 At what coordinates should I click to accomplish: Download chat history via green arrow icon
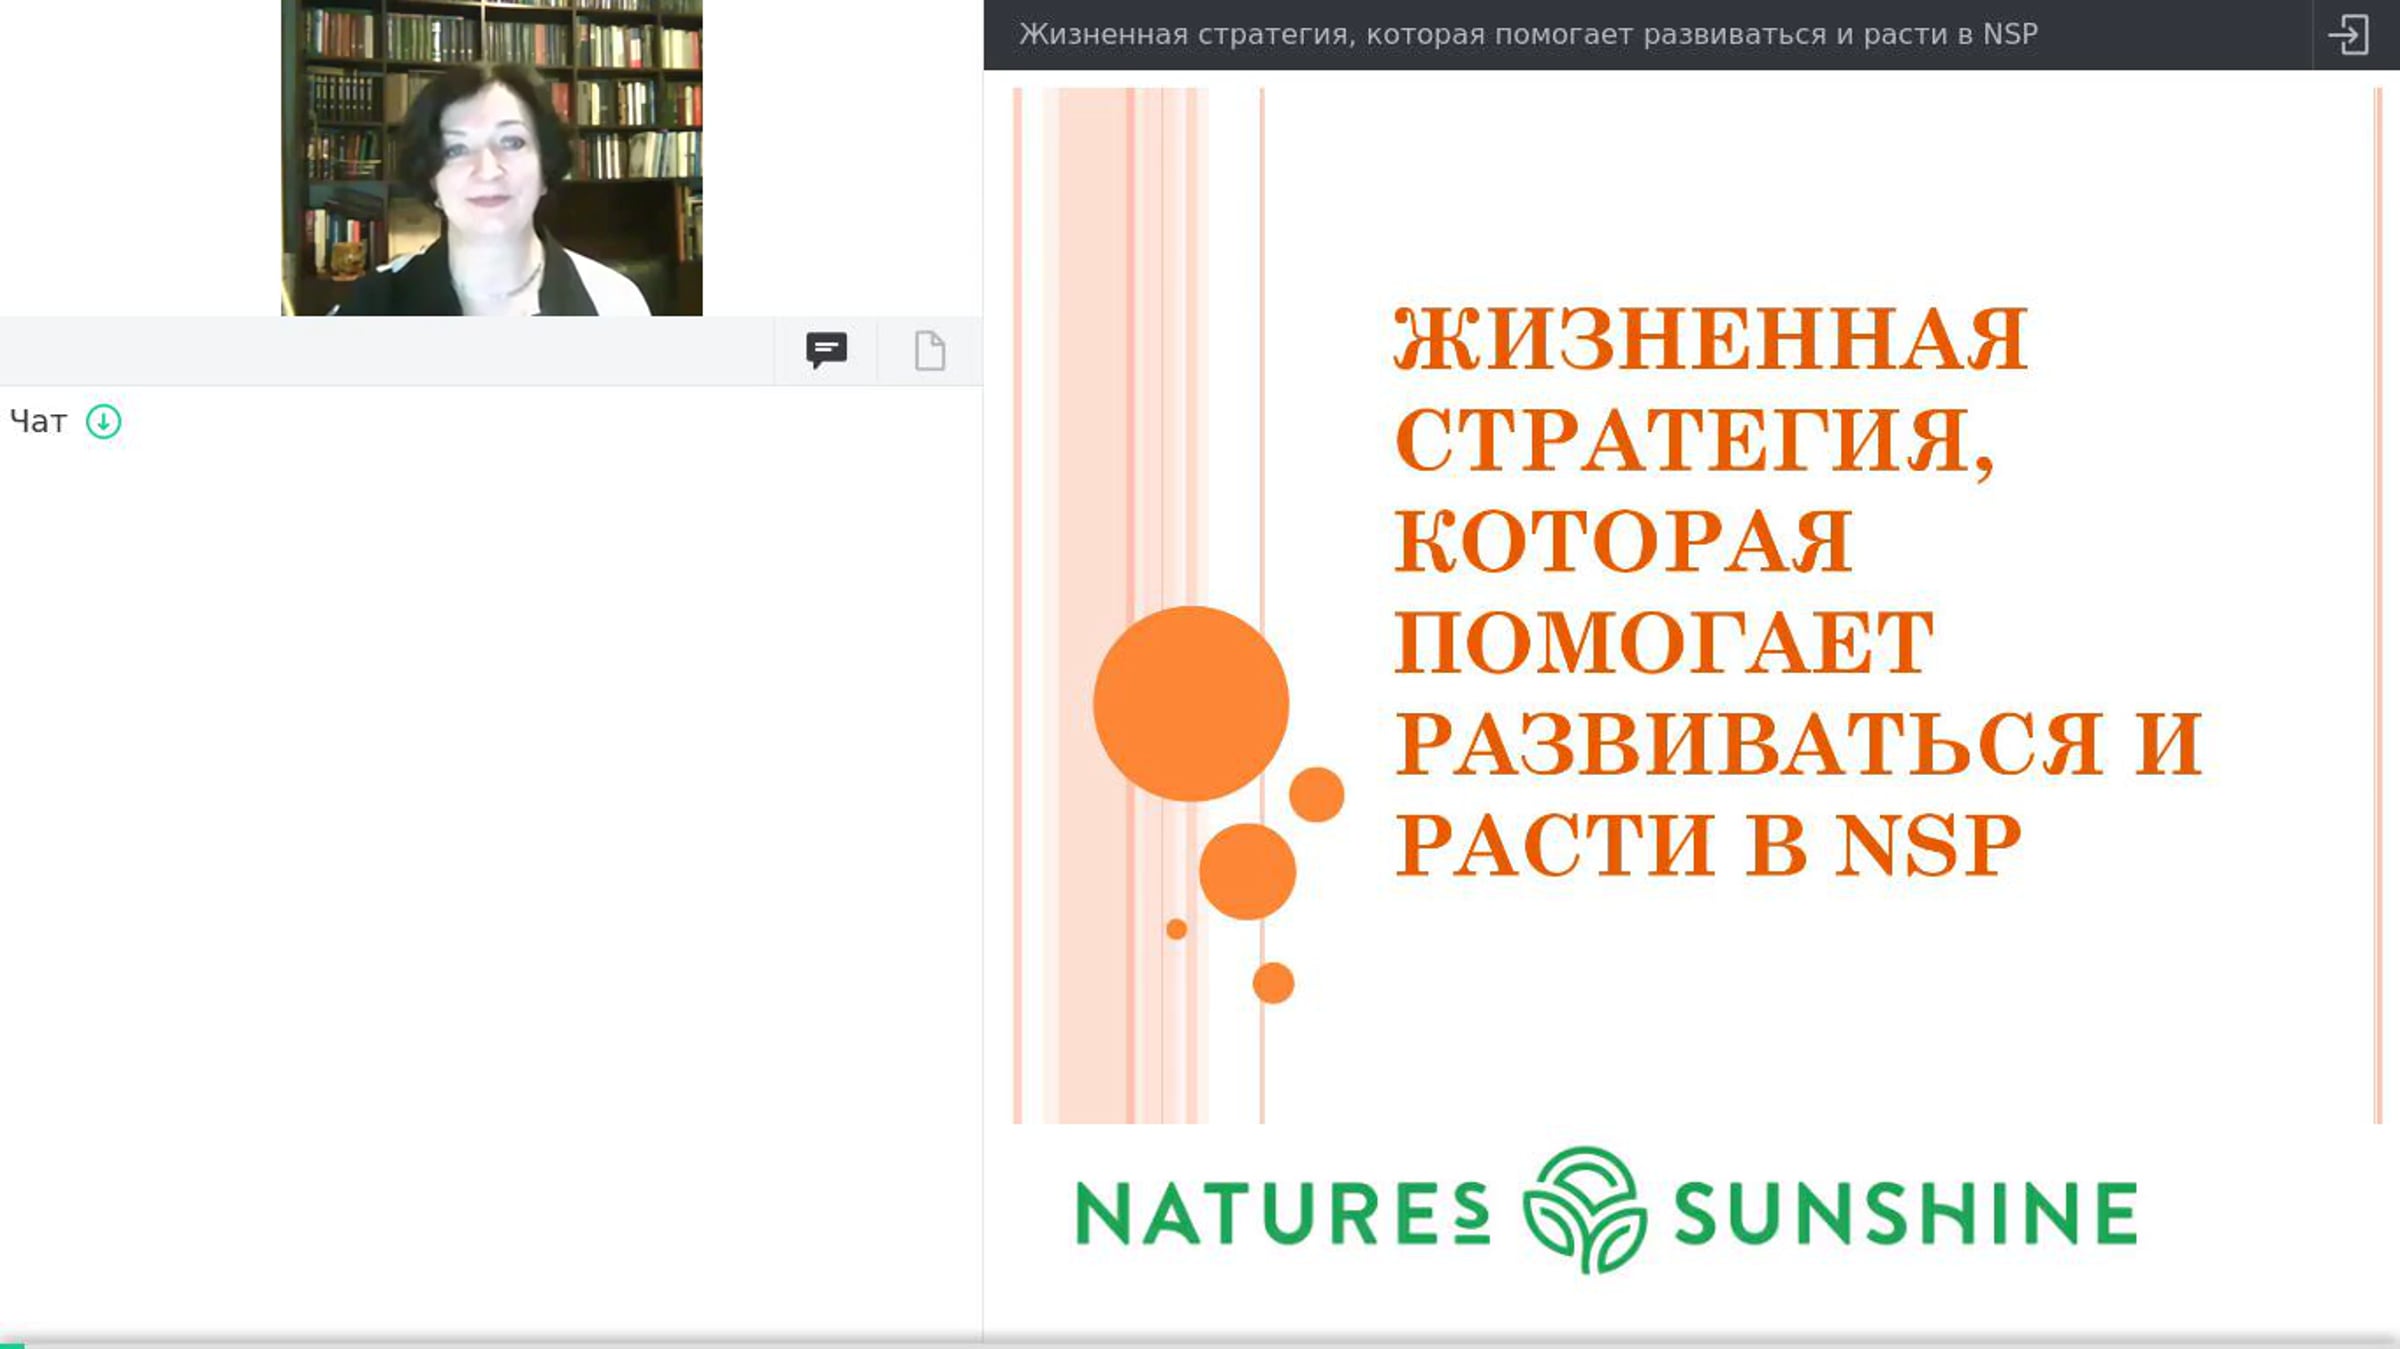pyautogui.click(x=104, y=422)
